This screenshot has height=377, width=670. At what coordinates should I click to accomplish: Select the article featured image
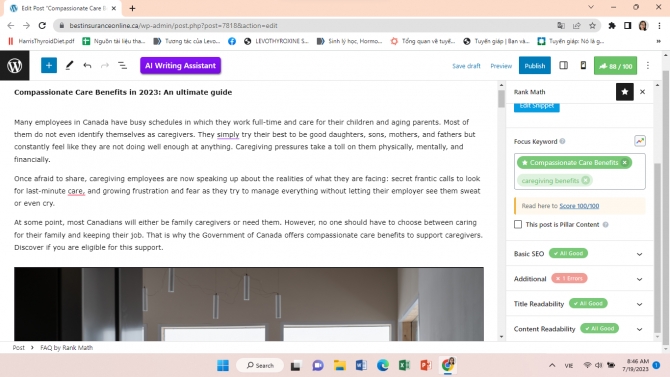249,304
